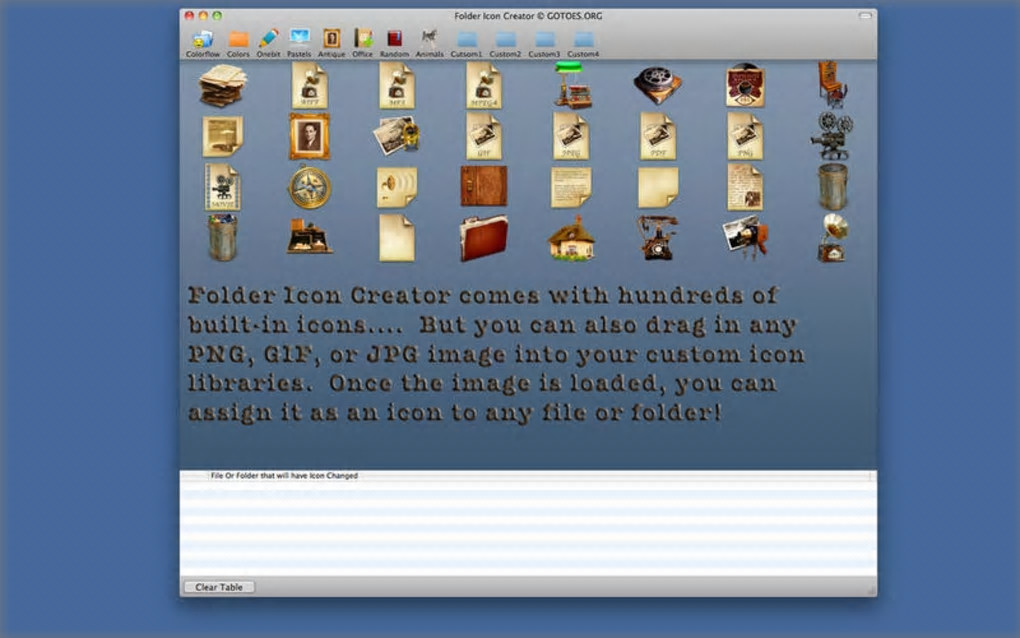
Task: Switch to the Onebit icon set
Action: [268, 43]
